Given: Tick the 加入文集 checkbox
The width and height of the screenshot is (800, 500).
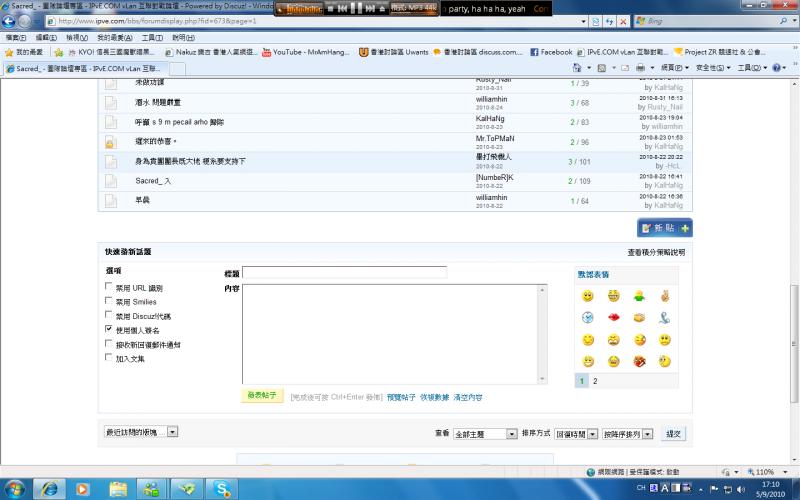Looking at the screenshot, I should [x=108, y=357].
